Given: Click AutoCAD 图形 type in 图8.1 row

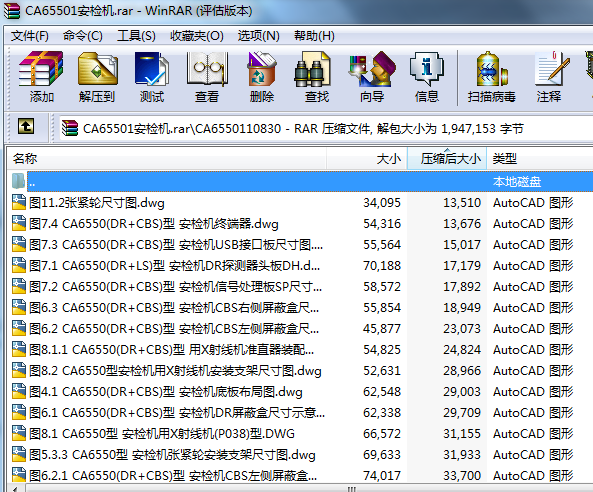Looking at the screenshot, I should (533, 434).
